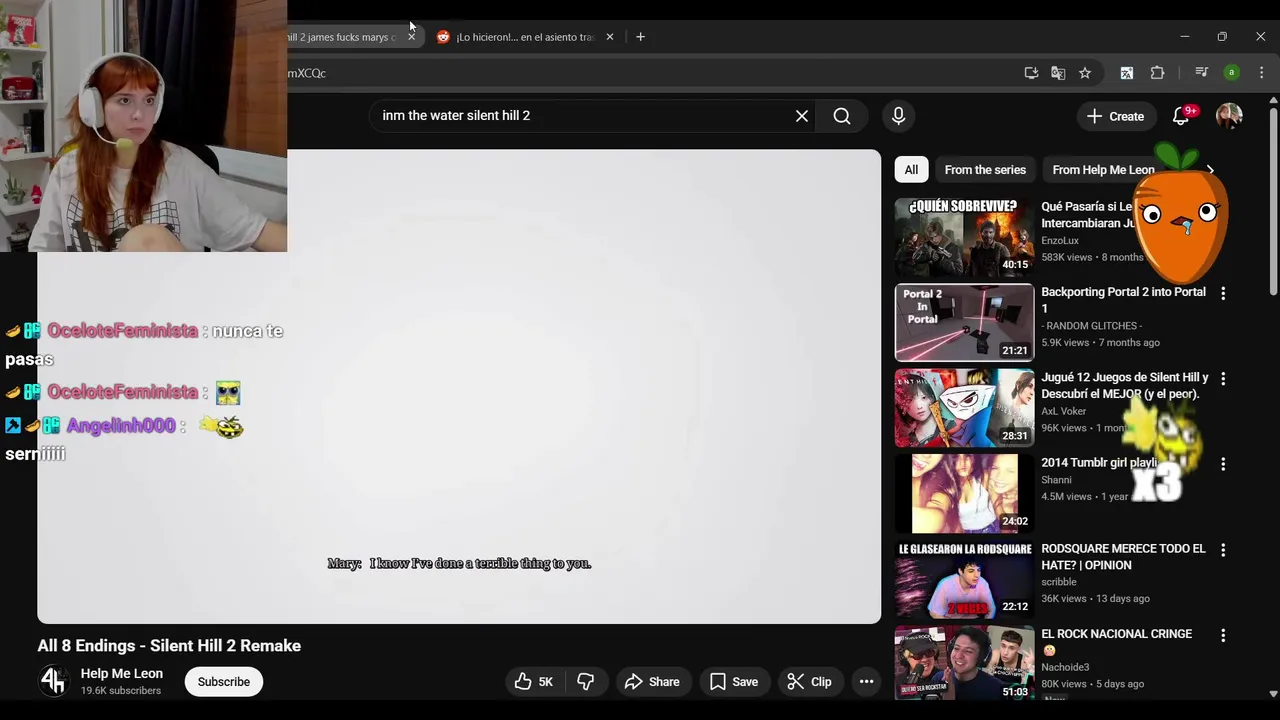The image size is (1280, 720).
Task: Open the Create menu
Action: coord(1115,116)
